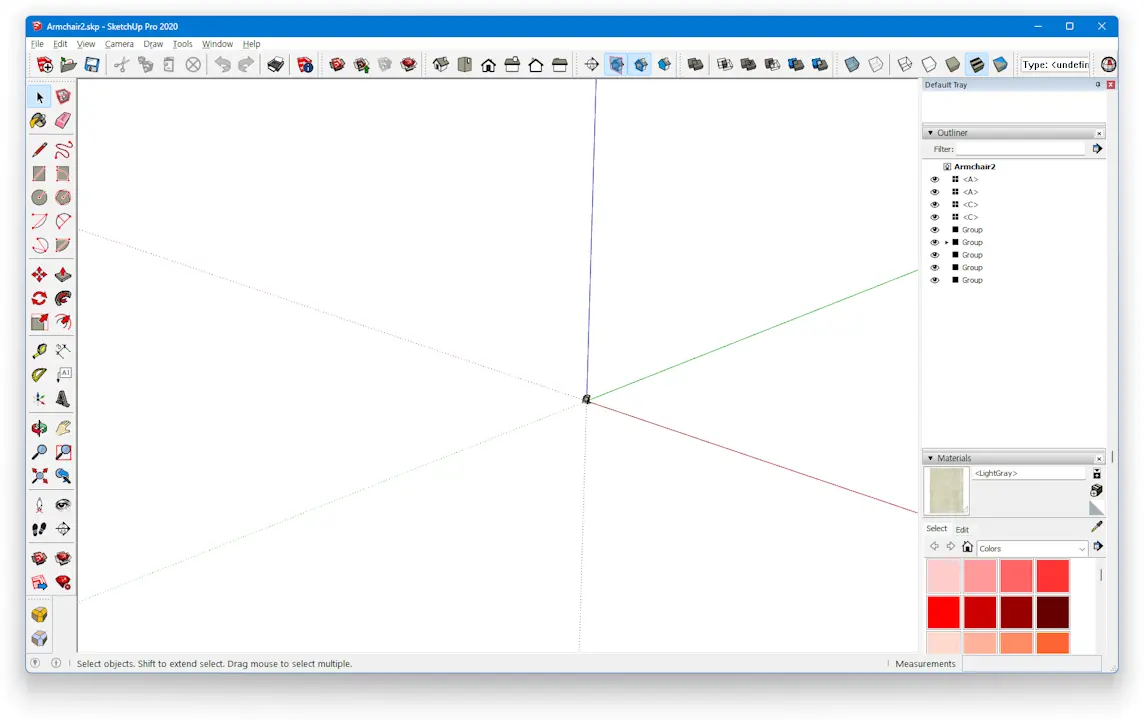Select the Pan hand tool
Image resolution: width=1144 pixels, height=721 pixels.
pyautogui.click(x=63, y=428)
